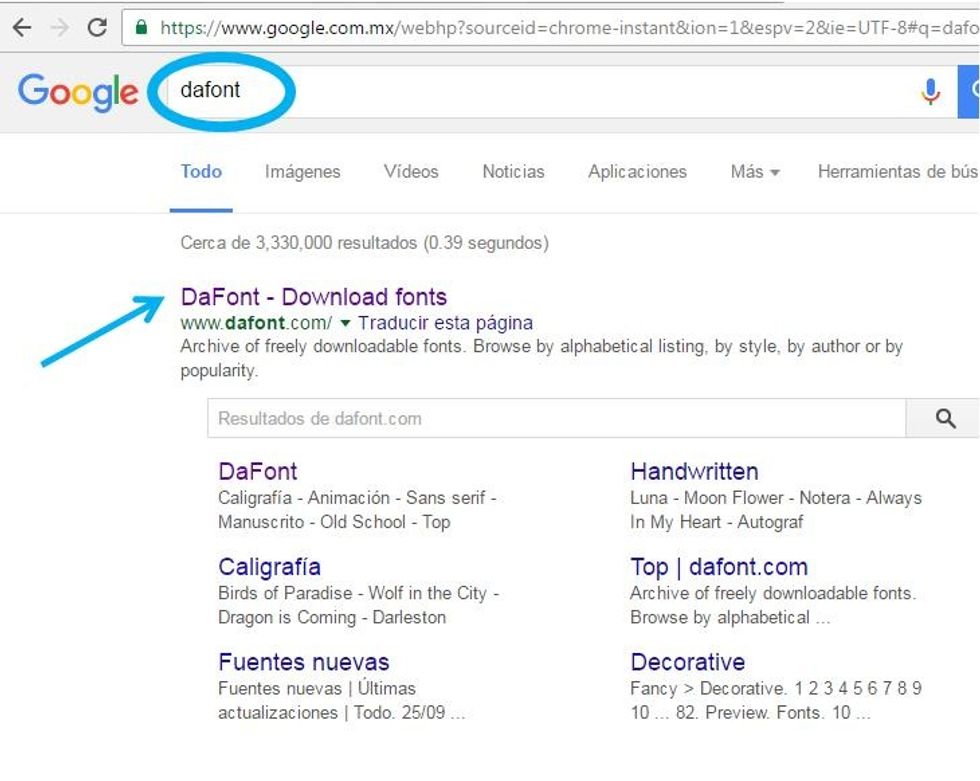Switch to the Imágenes tab
This screenshot has height=781, width=980.
coord(302,172)
